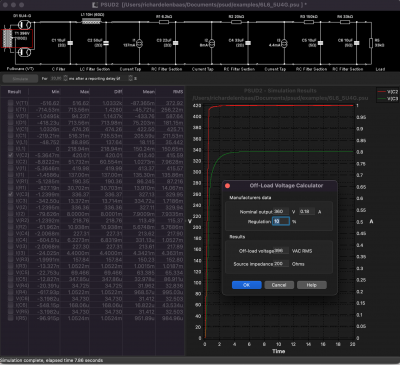400x365 pixels.
Task: Uncheck the V(C2) result checkbox
Action: (x=11, y=155)
